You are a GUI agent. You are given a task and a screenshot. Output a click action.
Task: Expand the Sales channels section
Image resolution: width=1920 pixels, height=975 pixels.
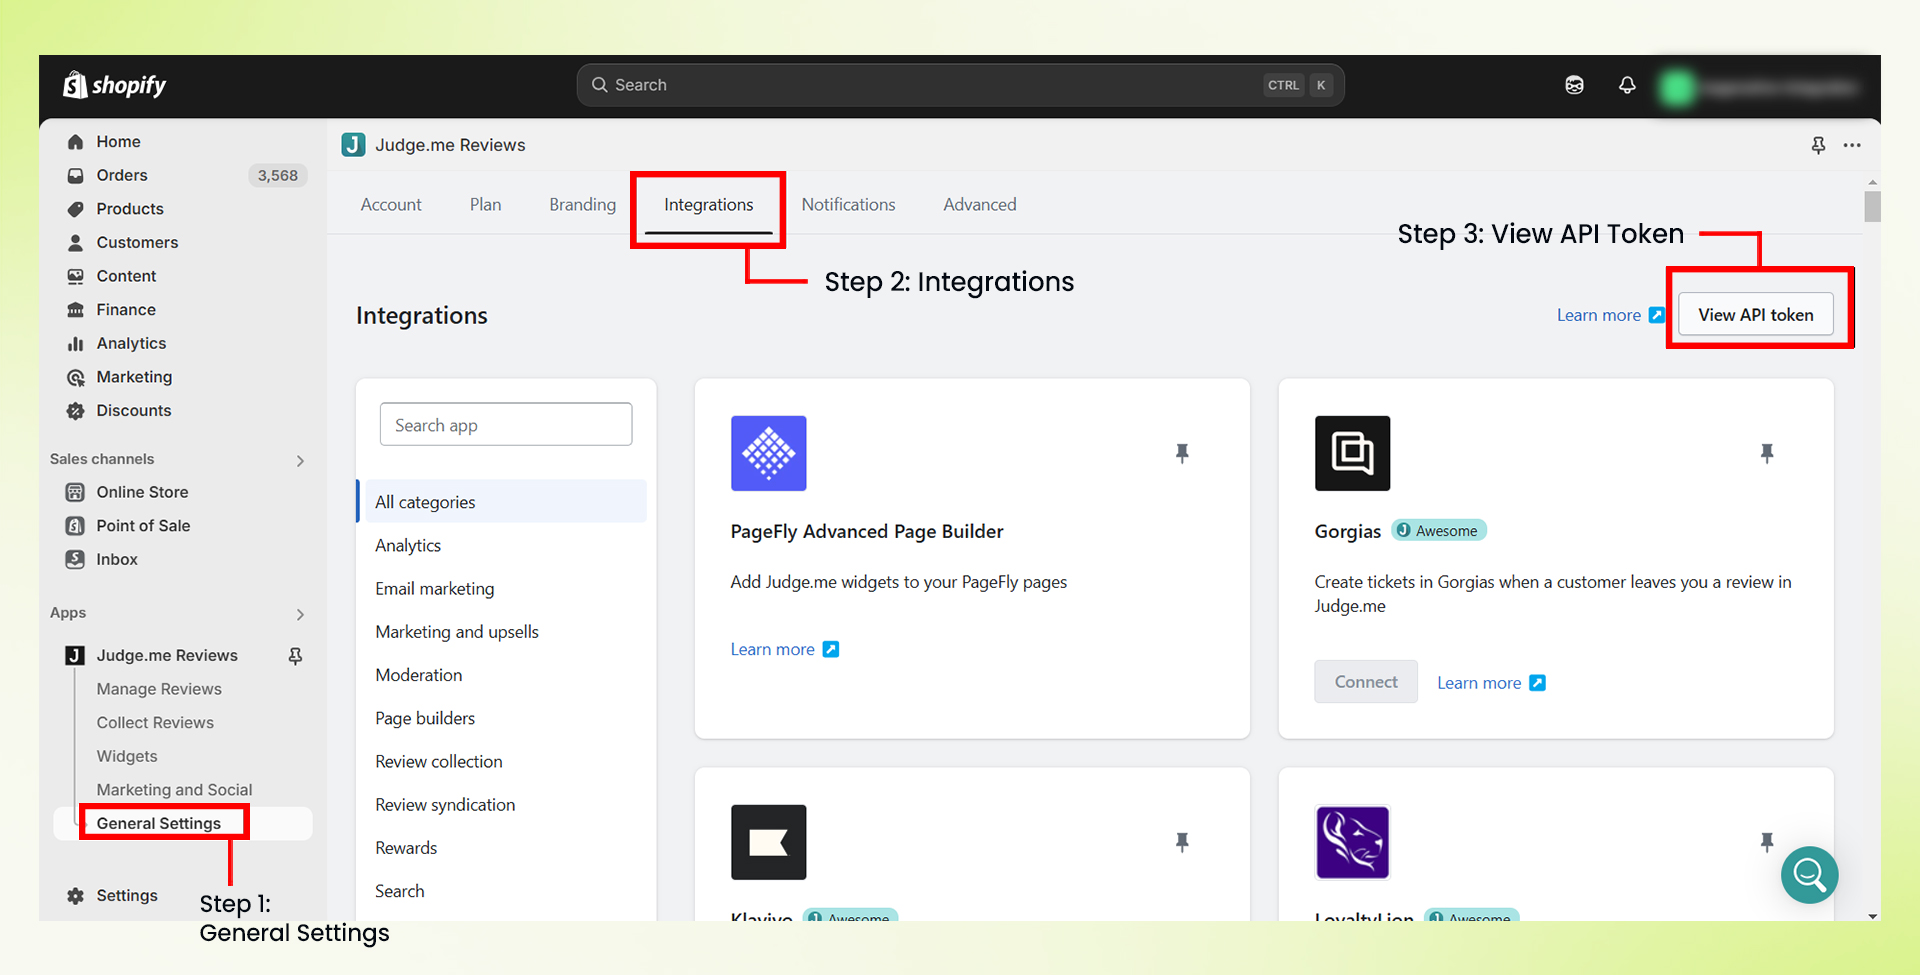point(300,460)
